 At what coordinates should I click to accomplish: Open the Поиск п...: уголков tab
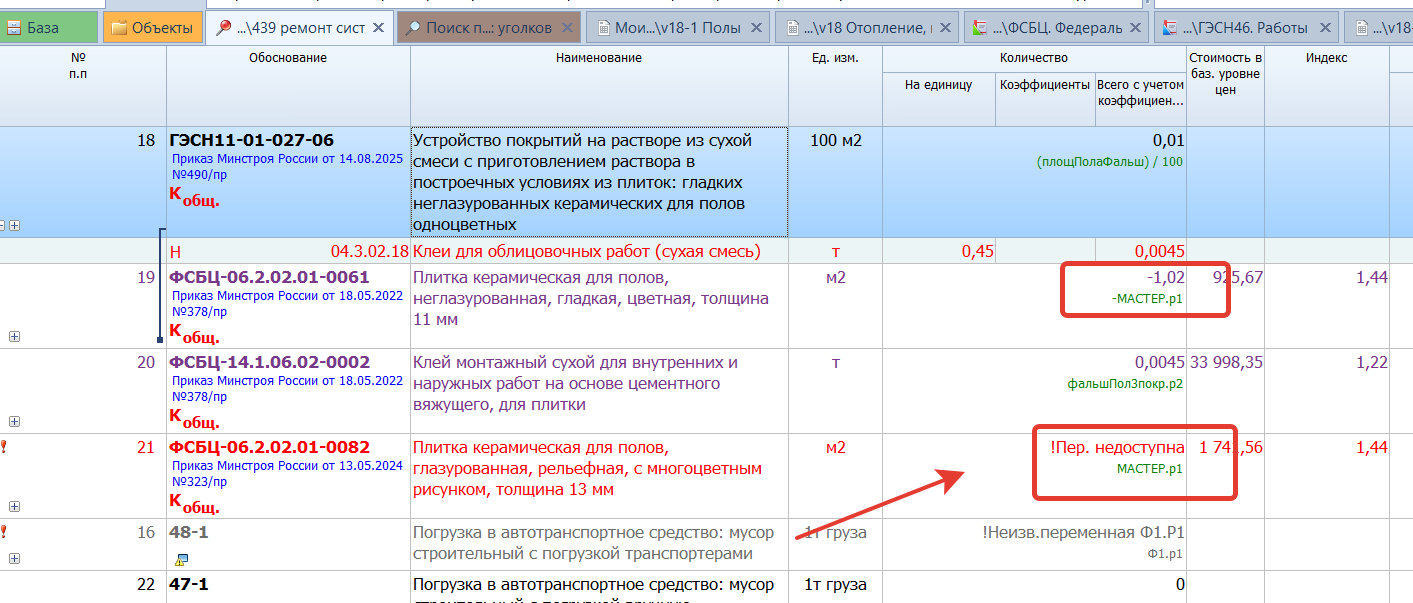(488, 28)
